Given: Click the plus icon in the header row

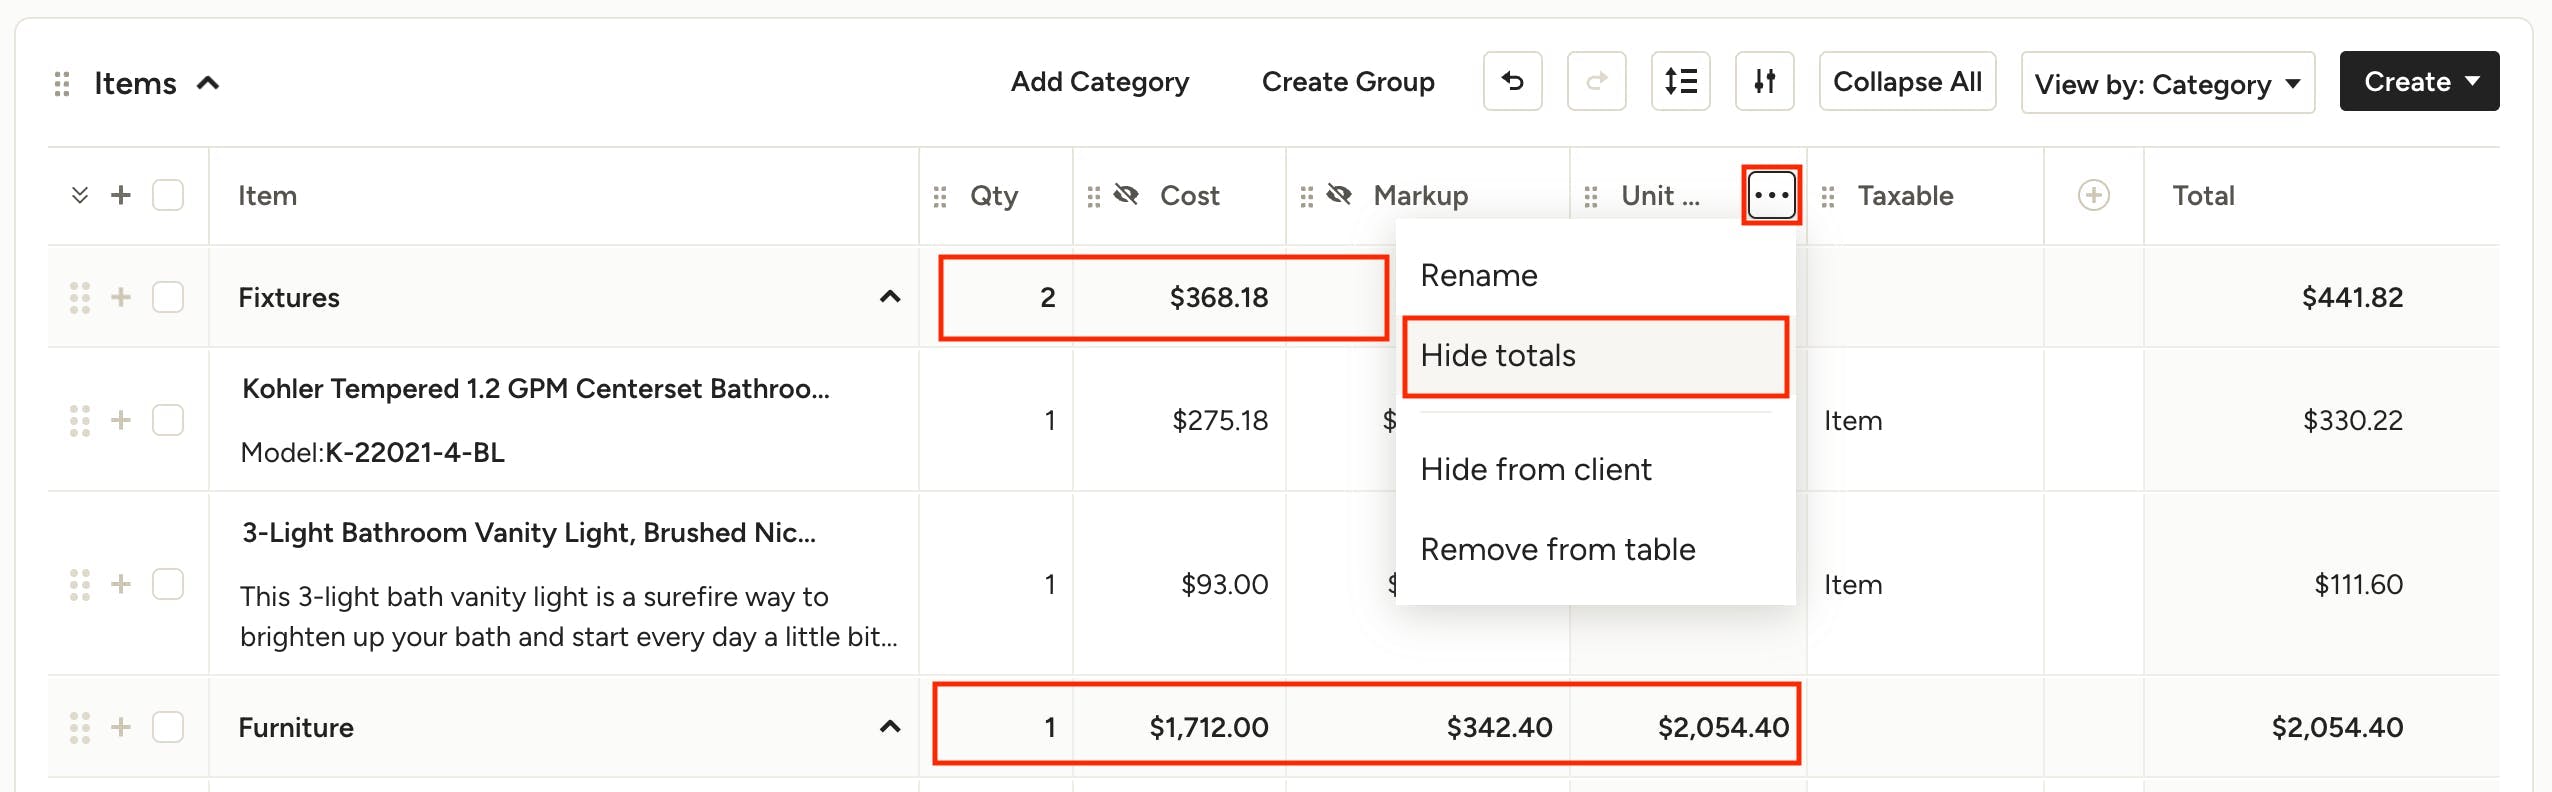Looking at the screenshot, I should pyautogui.click(x=121, y=195).
